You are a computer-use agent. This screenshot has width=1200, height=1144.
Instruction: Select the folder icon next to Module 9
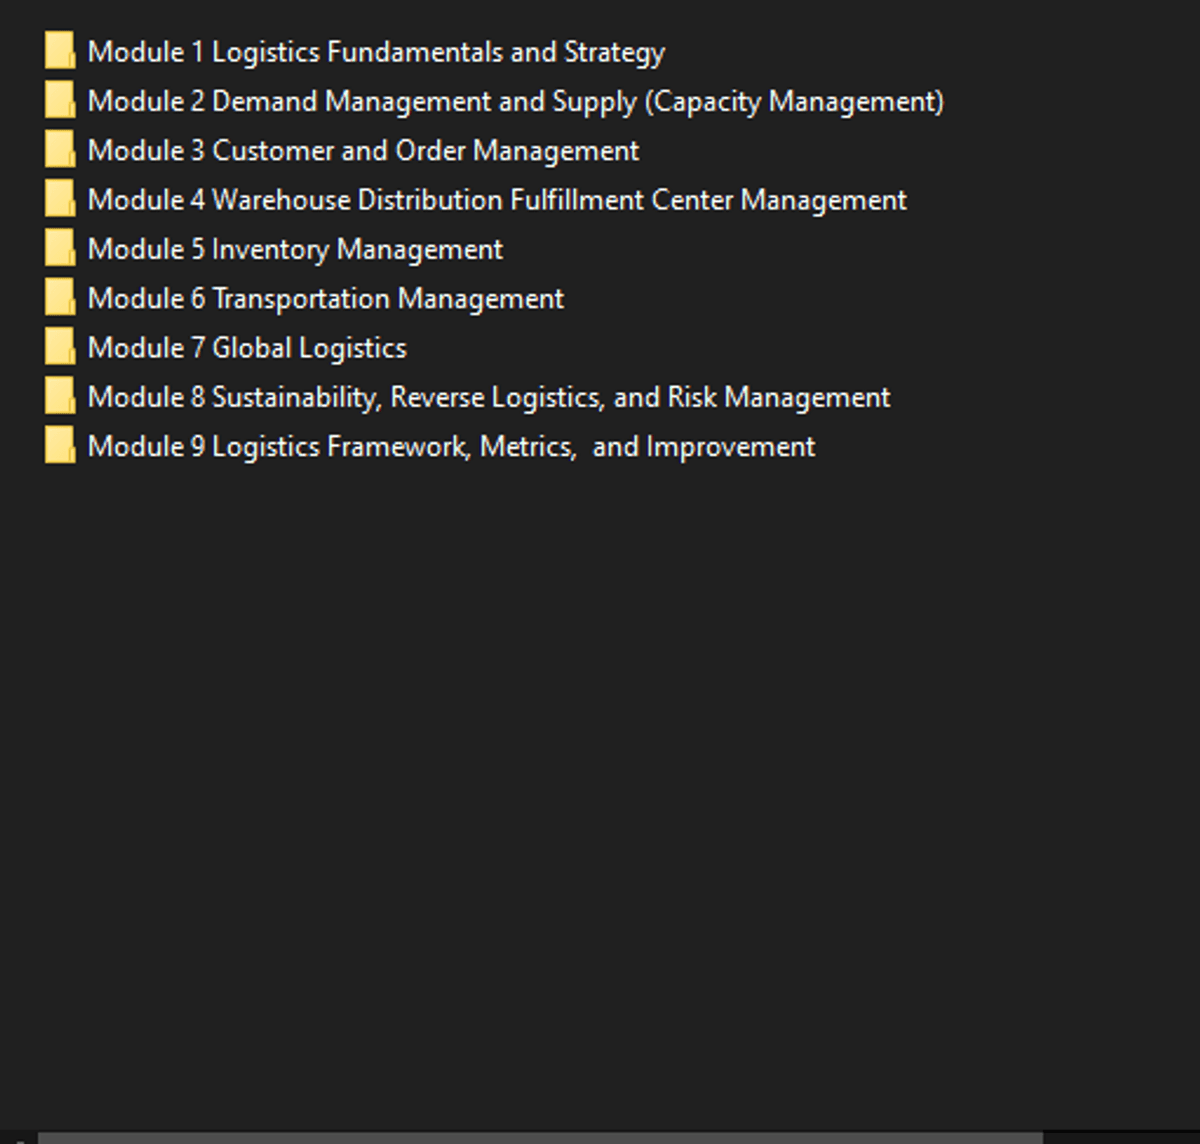60,446
